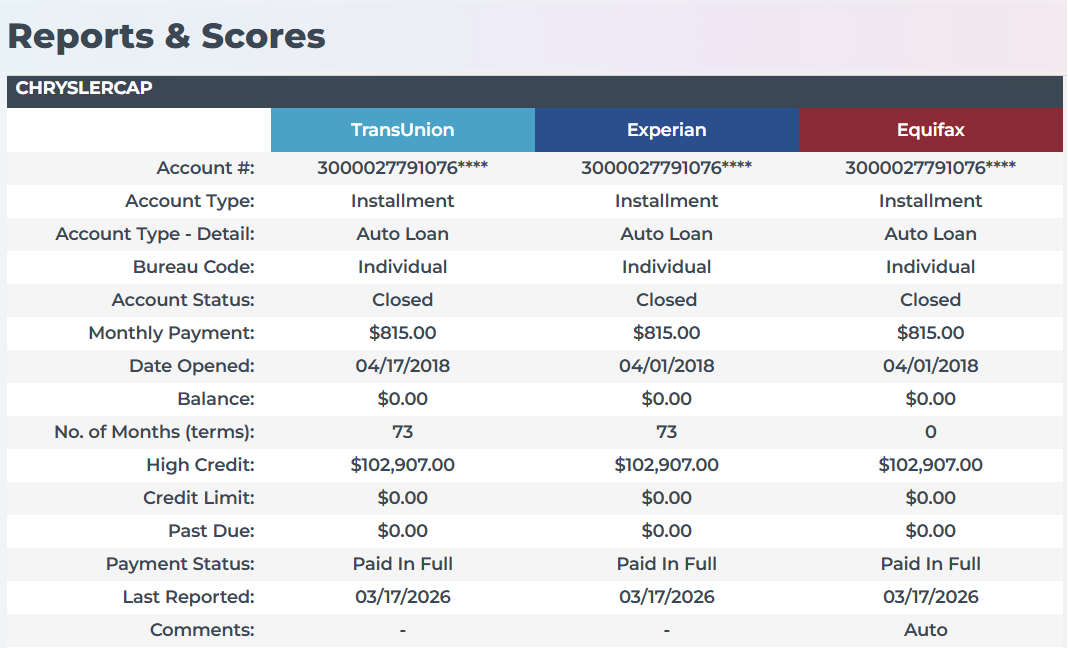Click Experian high credit $102,907.00
The image size is (1068, 648).
[667, 465]
